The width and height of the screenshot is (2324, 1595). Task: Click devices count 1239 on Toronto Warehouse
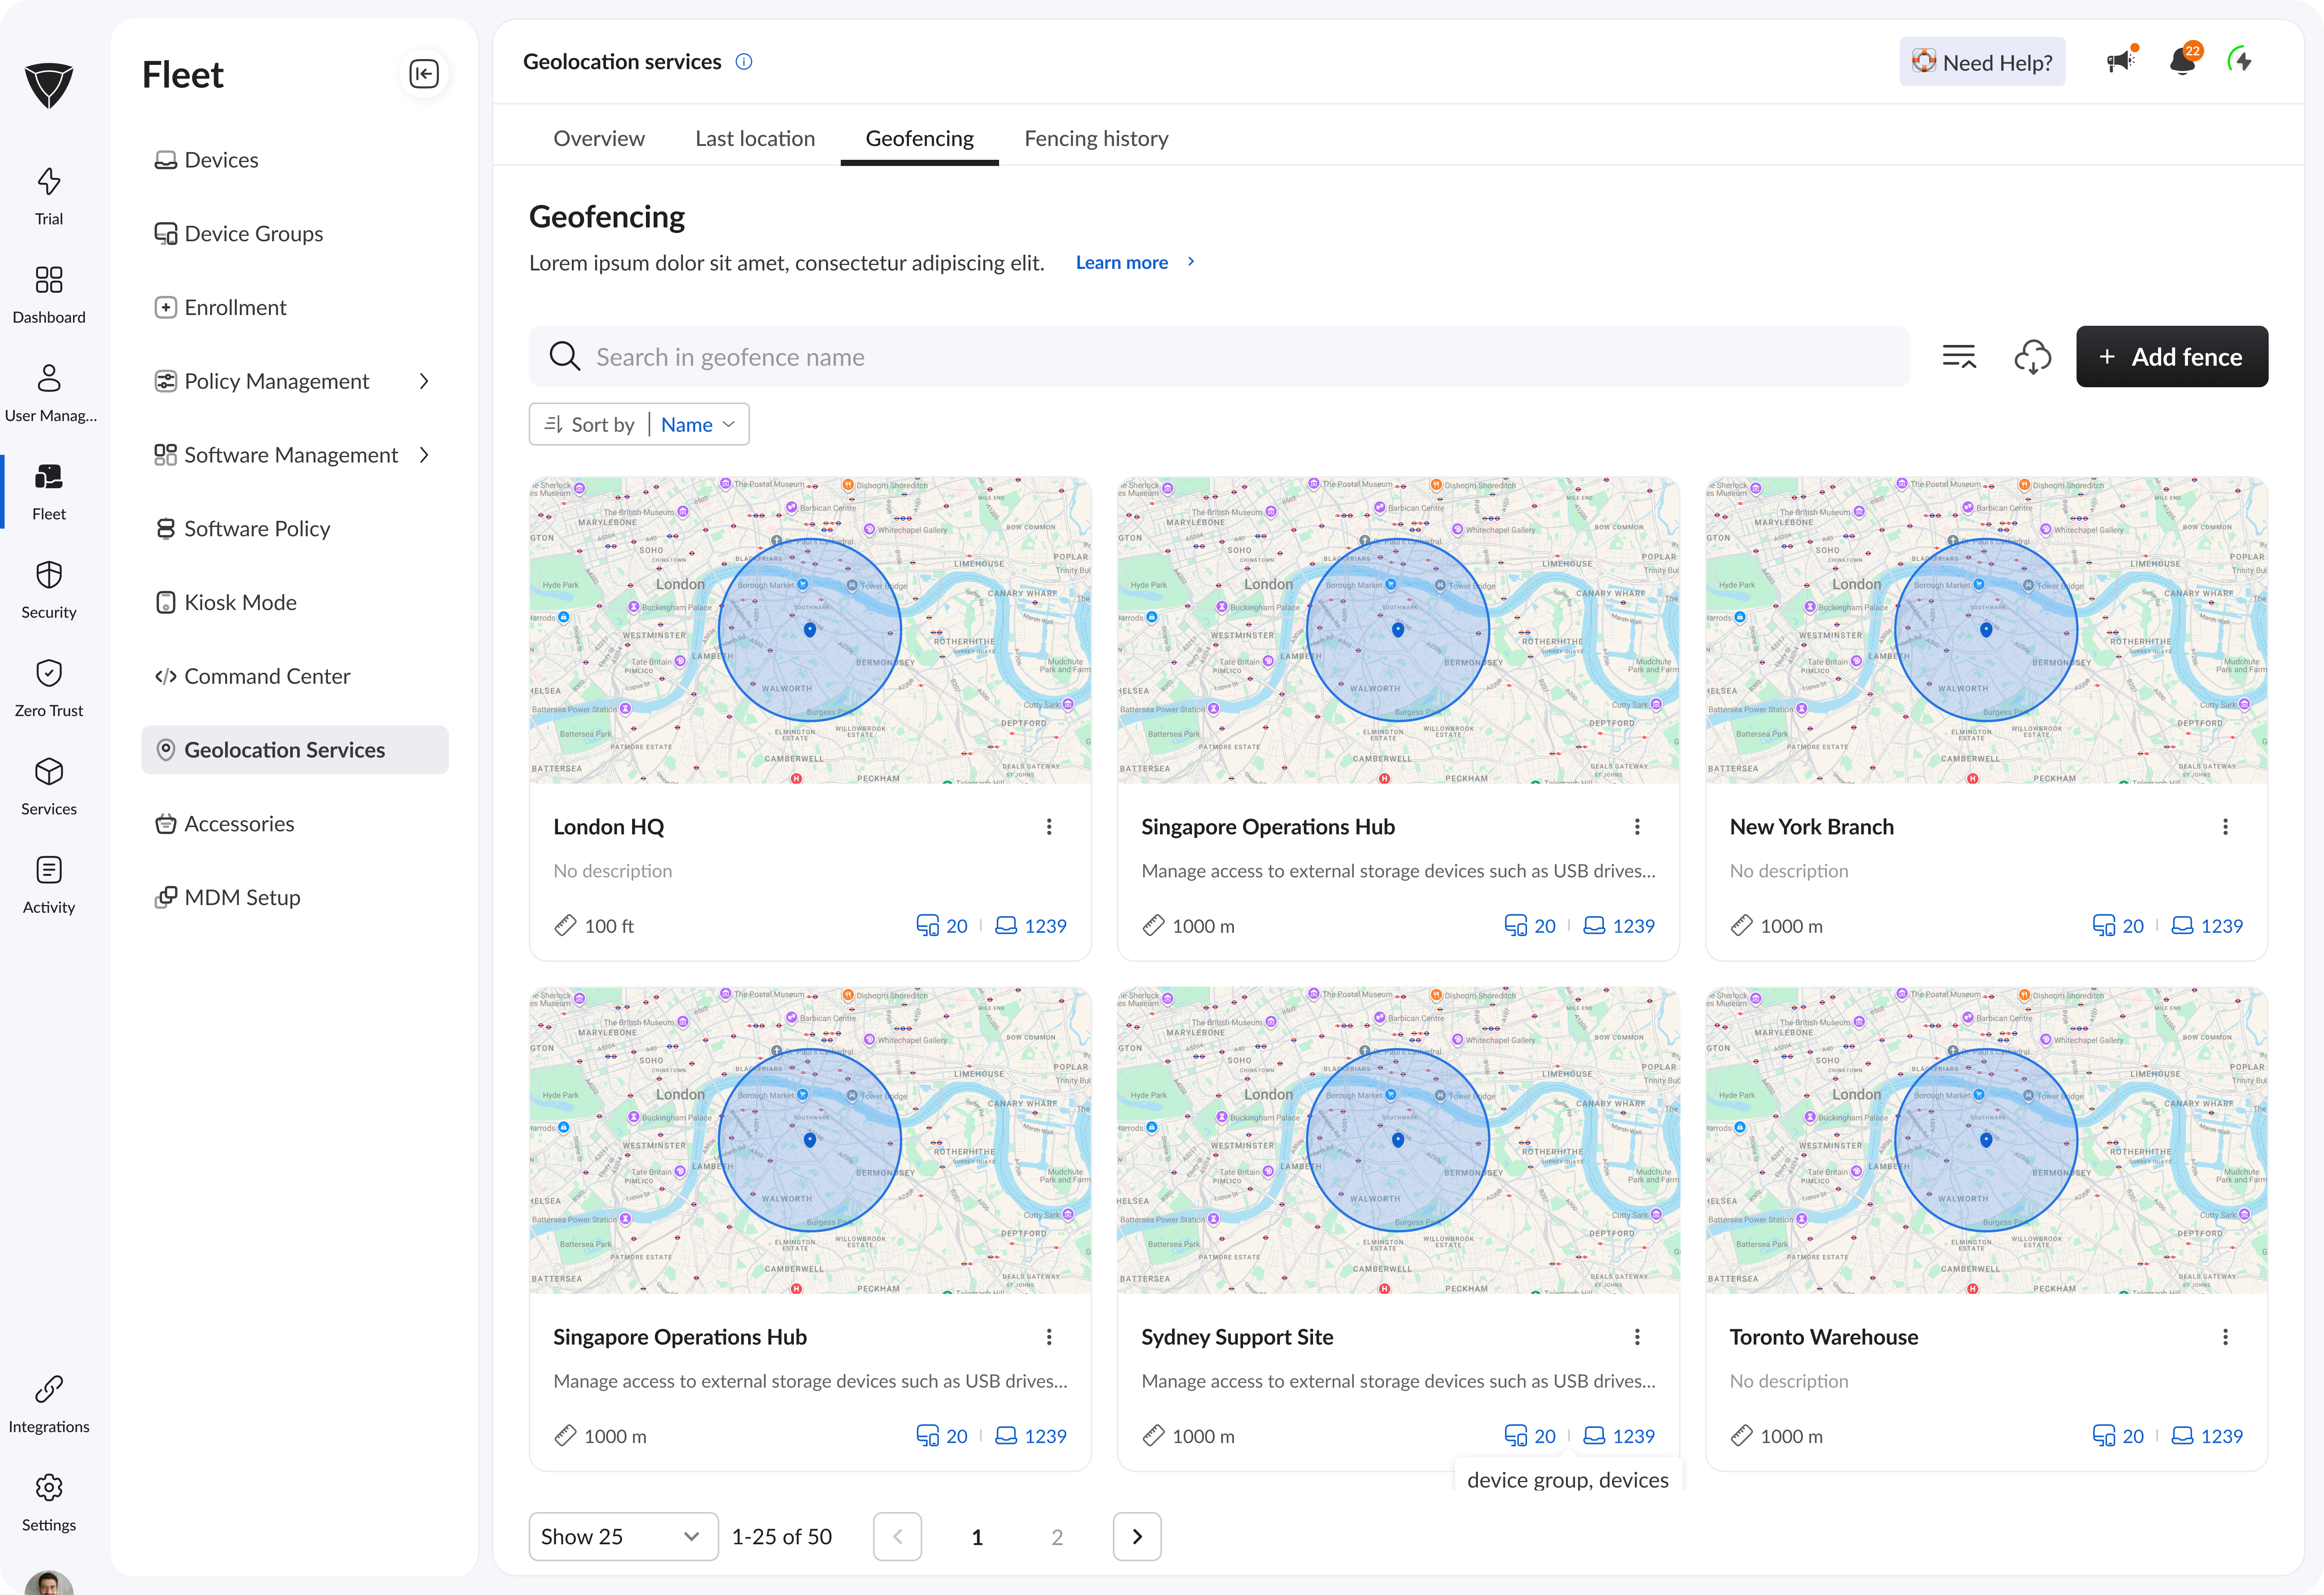click(2207, 1436)
